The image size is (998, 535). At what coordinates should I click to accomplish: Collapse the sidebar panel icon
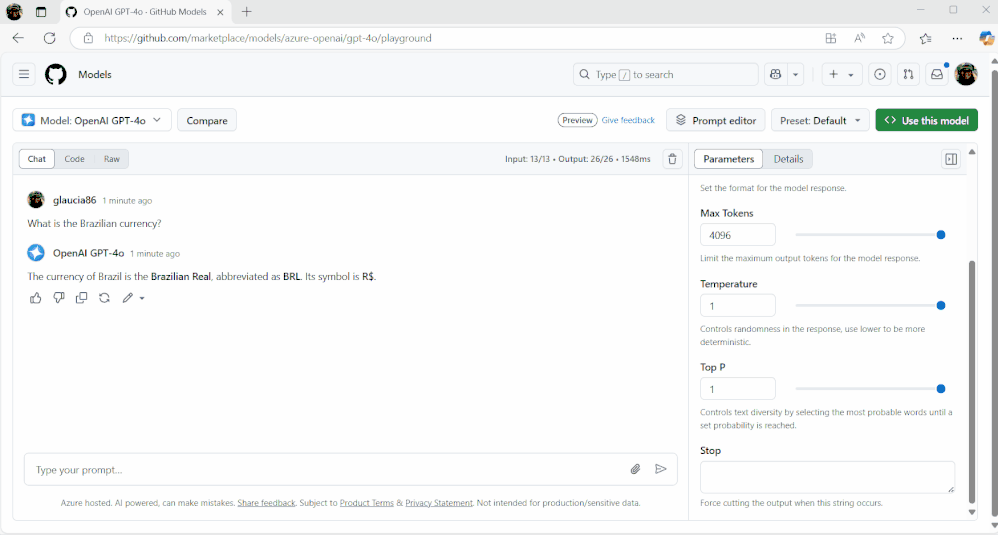951,159
